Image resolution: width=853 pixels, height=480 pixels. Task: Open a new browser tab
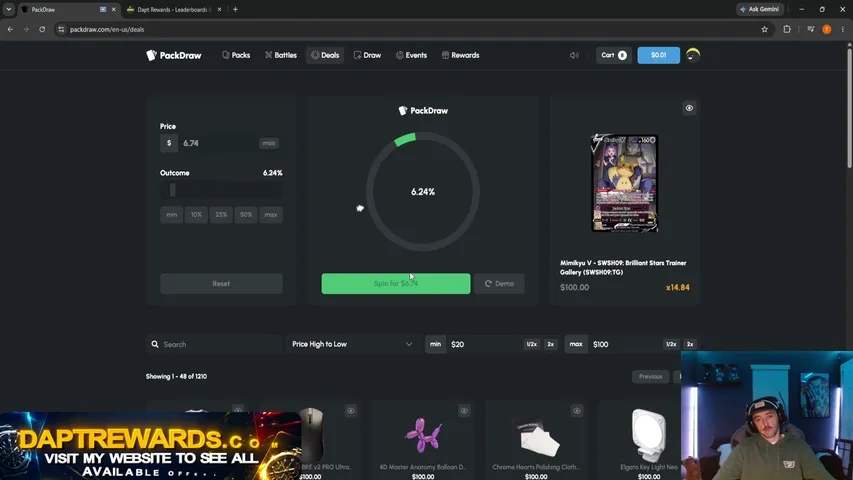pyautogui.click(x=236, y=9)
